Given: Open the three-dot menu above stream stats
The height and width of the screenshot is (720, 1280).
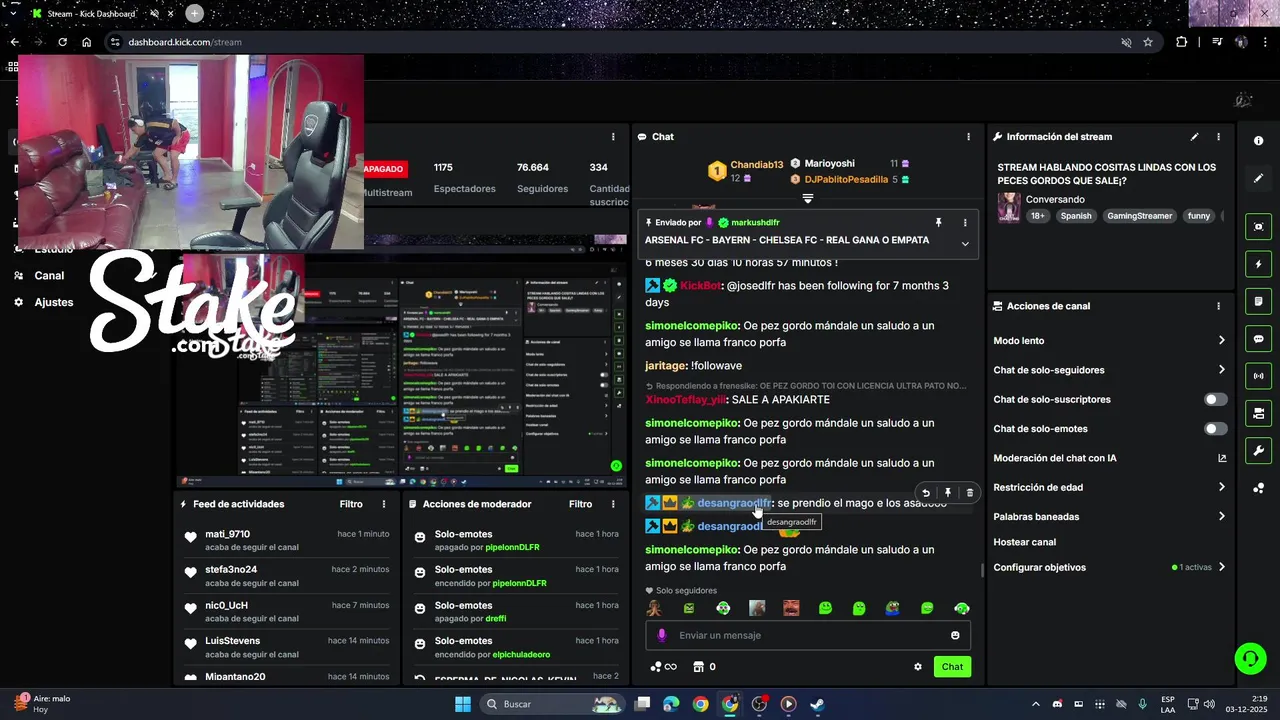Looking at the screenshot, I should pyautogui.click(x=613, y=137).
